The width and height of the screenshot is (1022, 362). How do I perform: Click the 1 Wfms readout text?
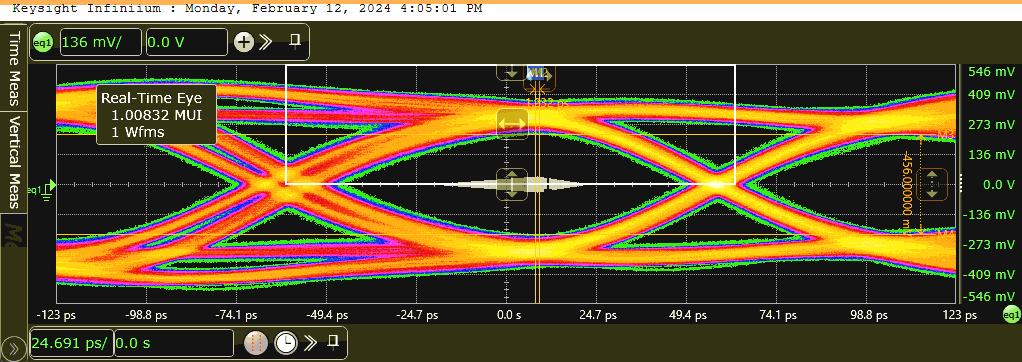(138, 131)
